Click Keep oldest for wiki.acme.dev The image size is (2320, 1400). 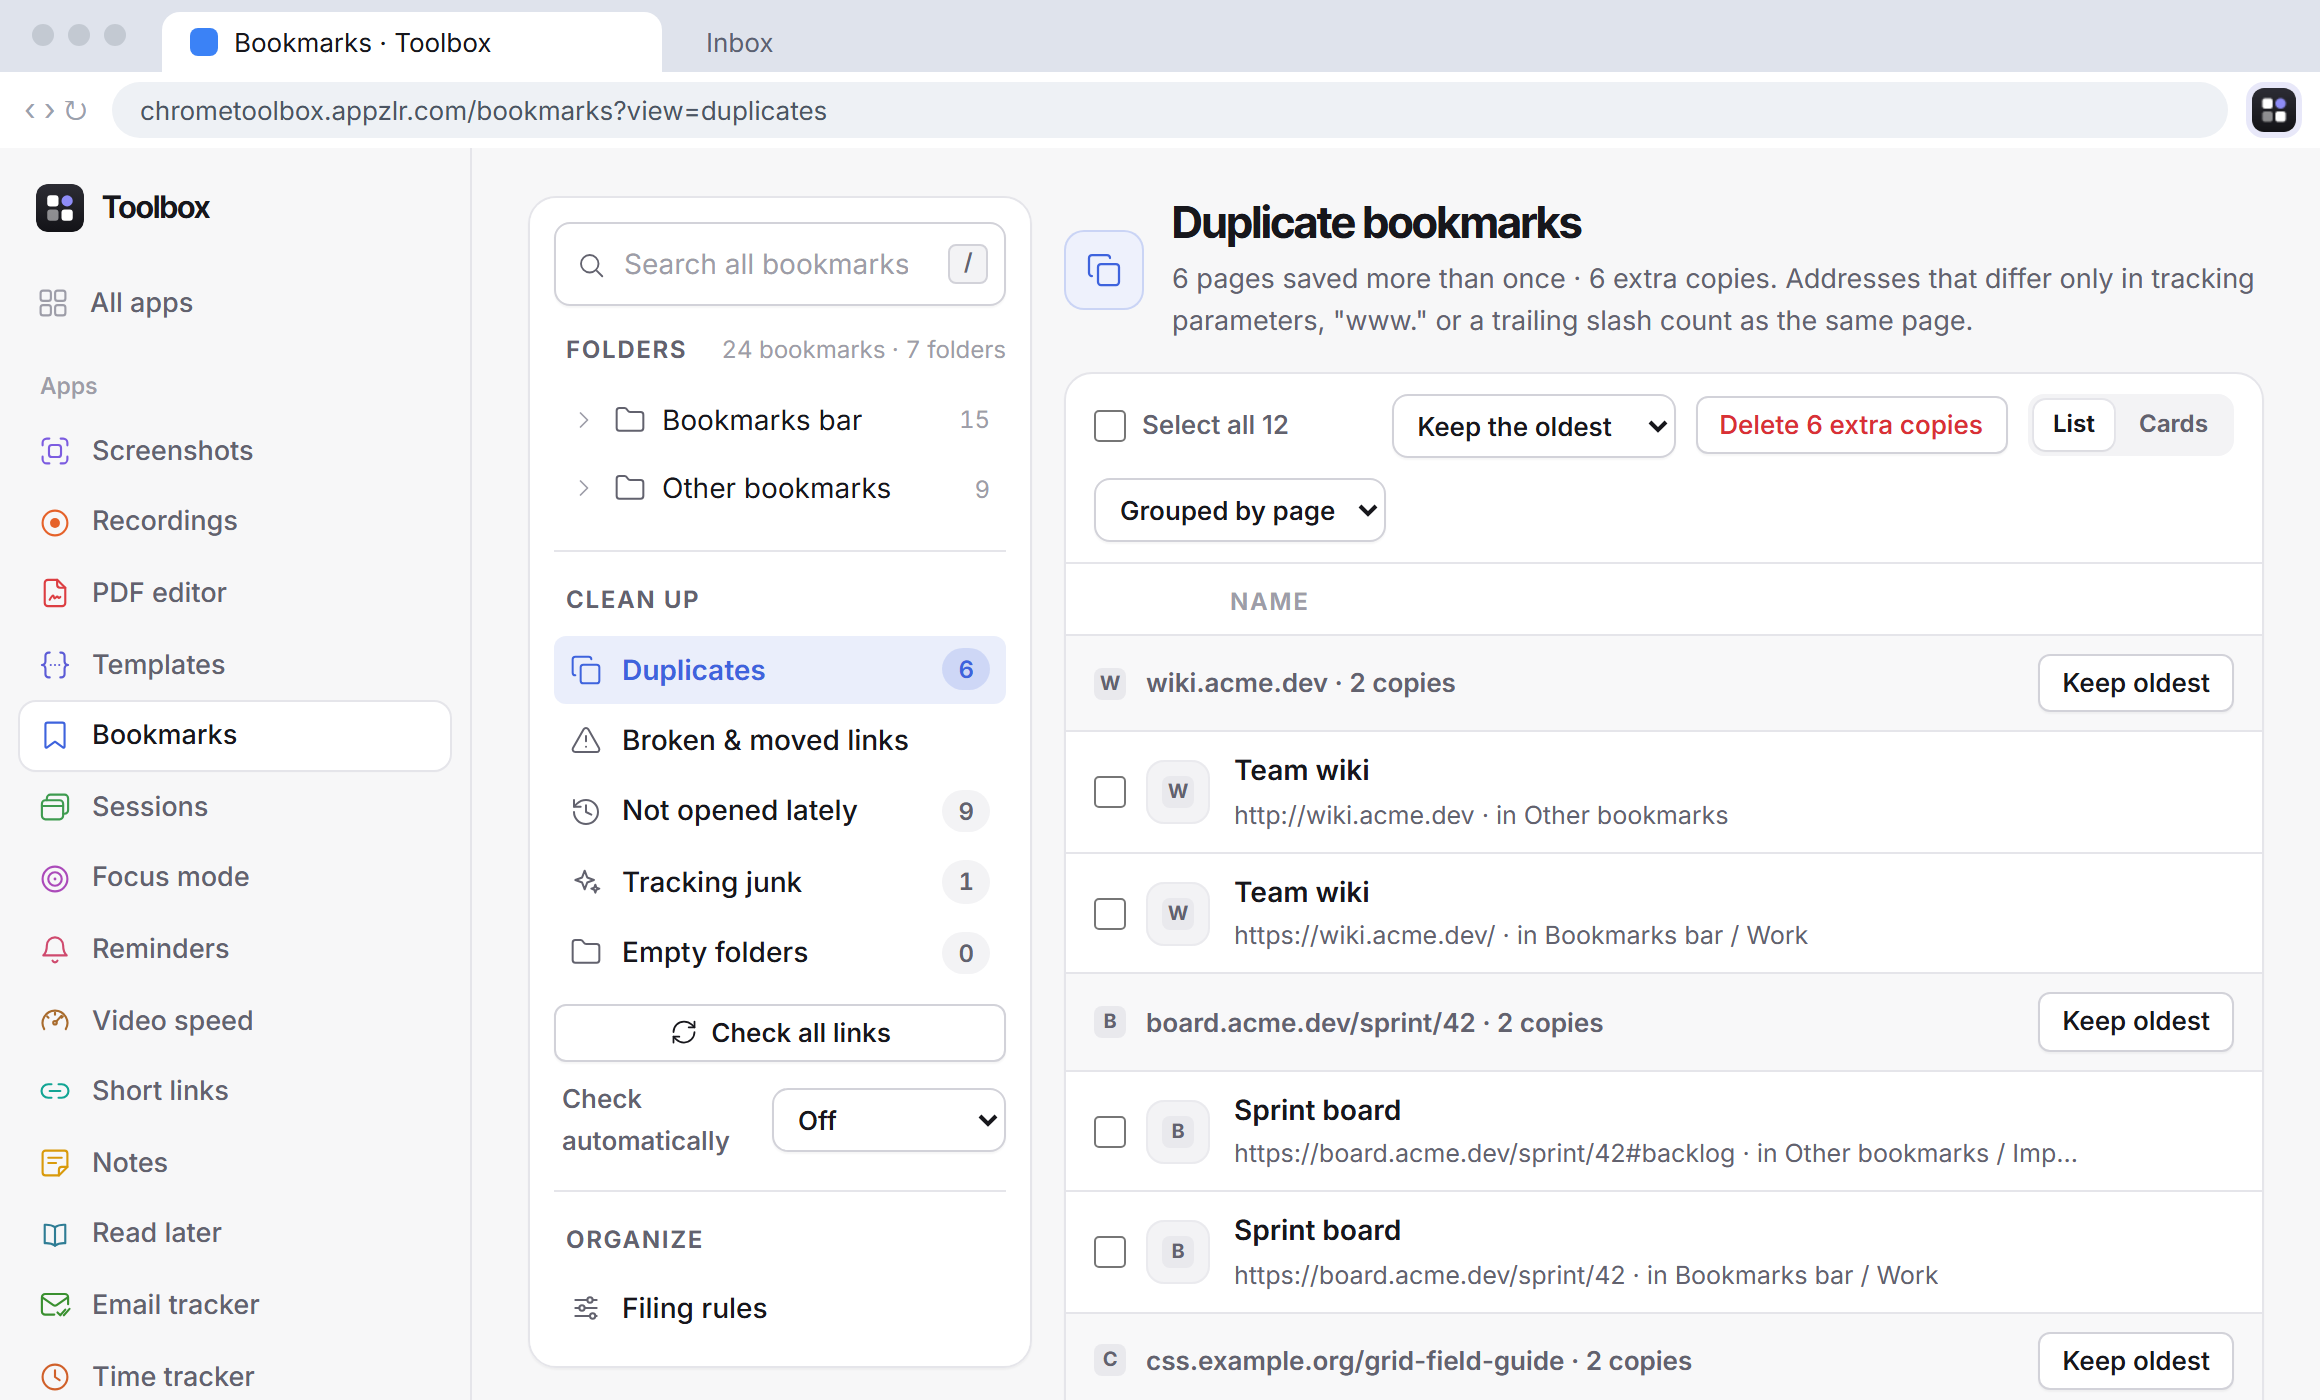point(2136,683)
